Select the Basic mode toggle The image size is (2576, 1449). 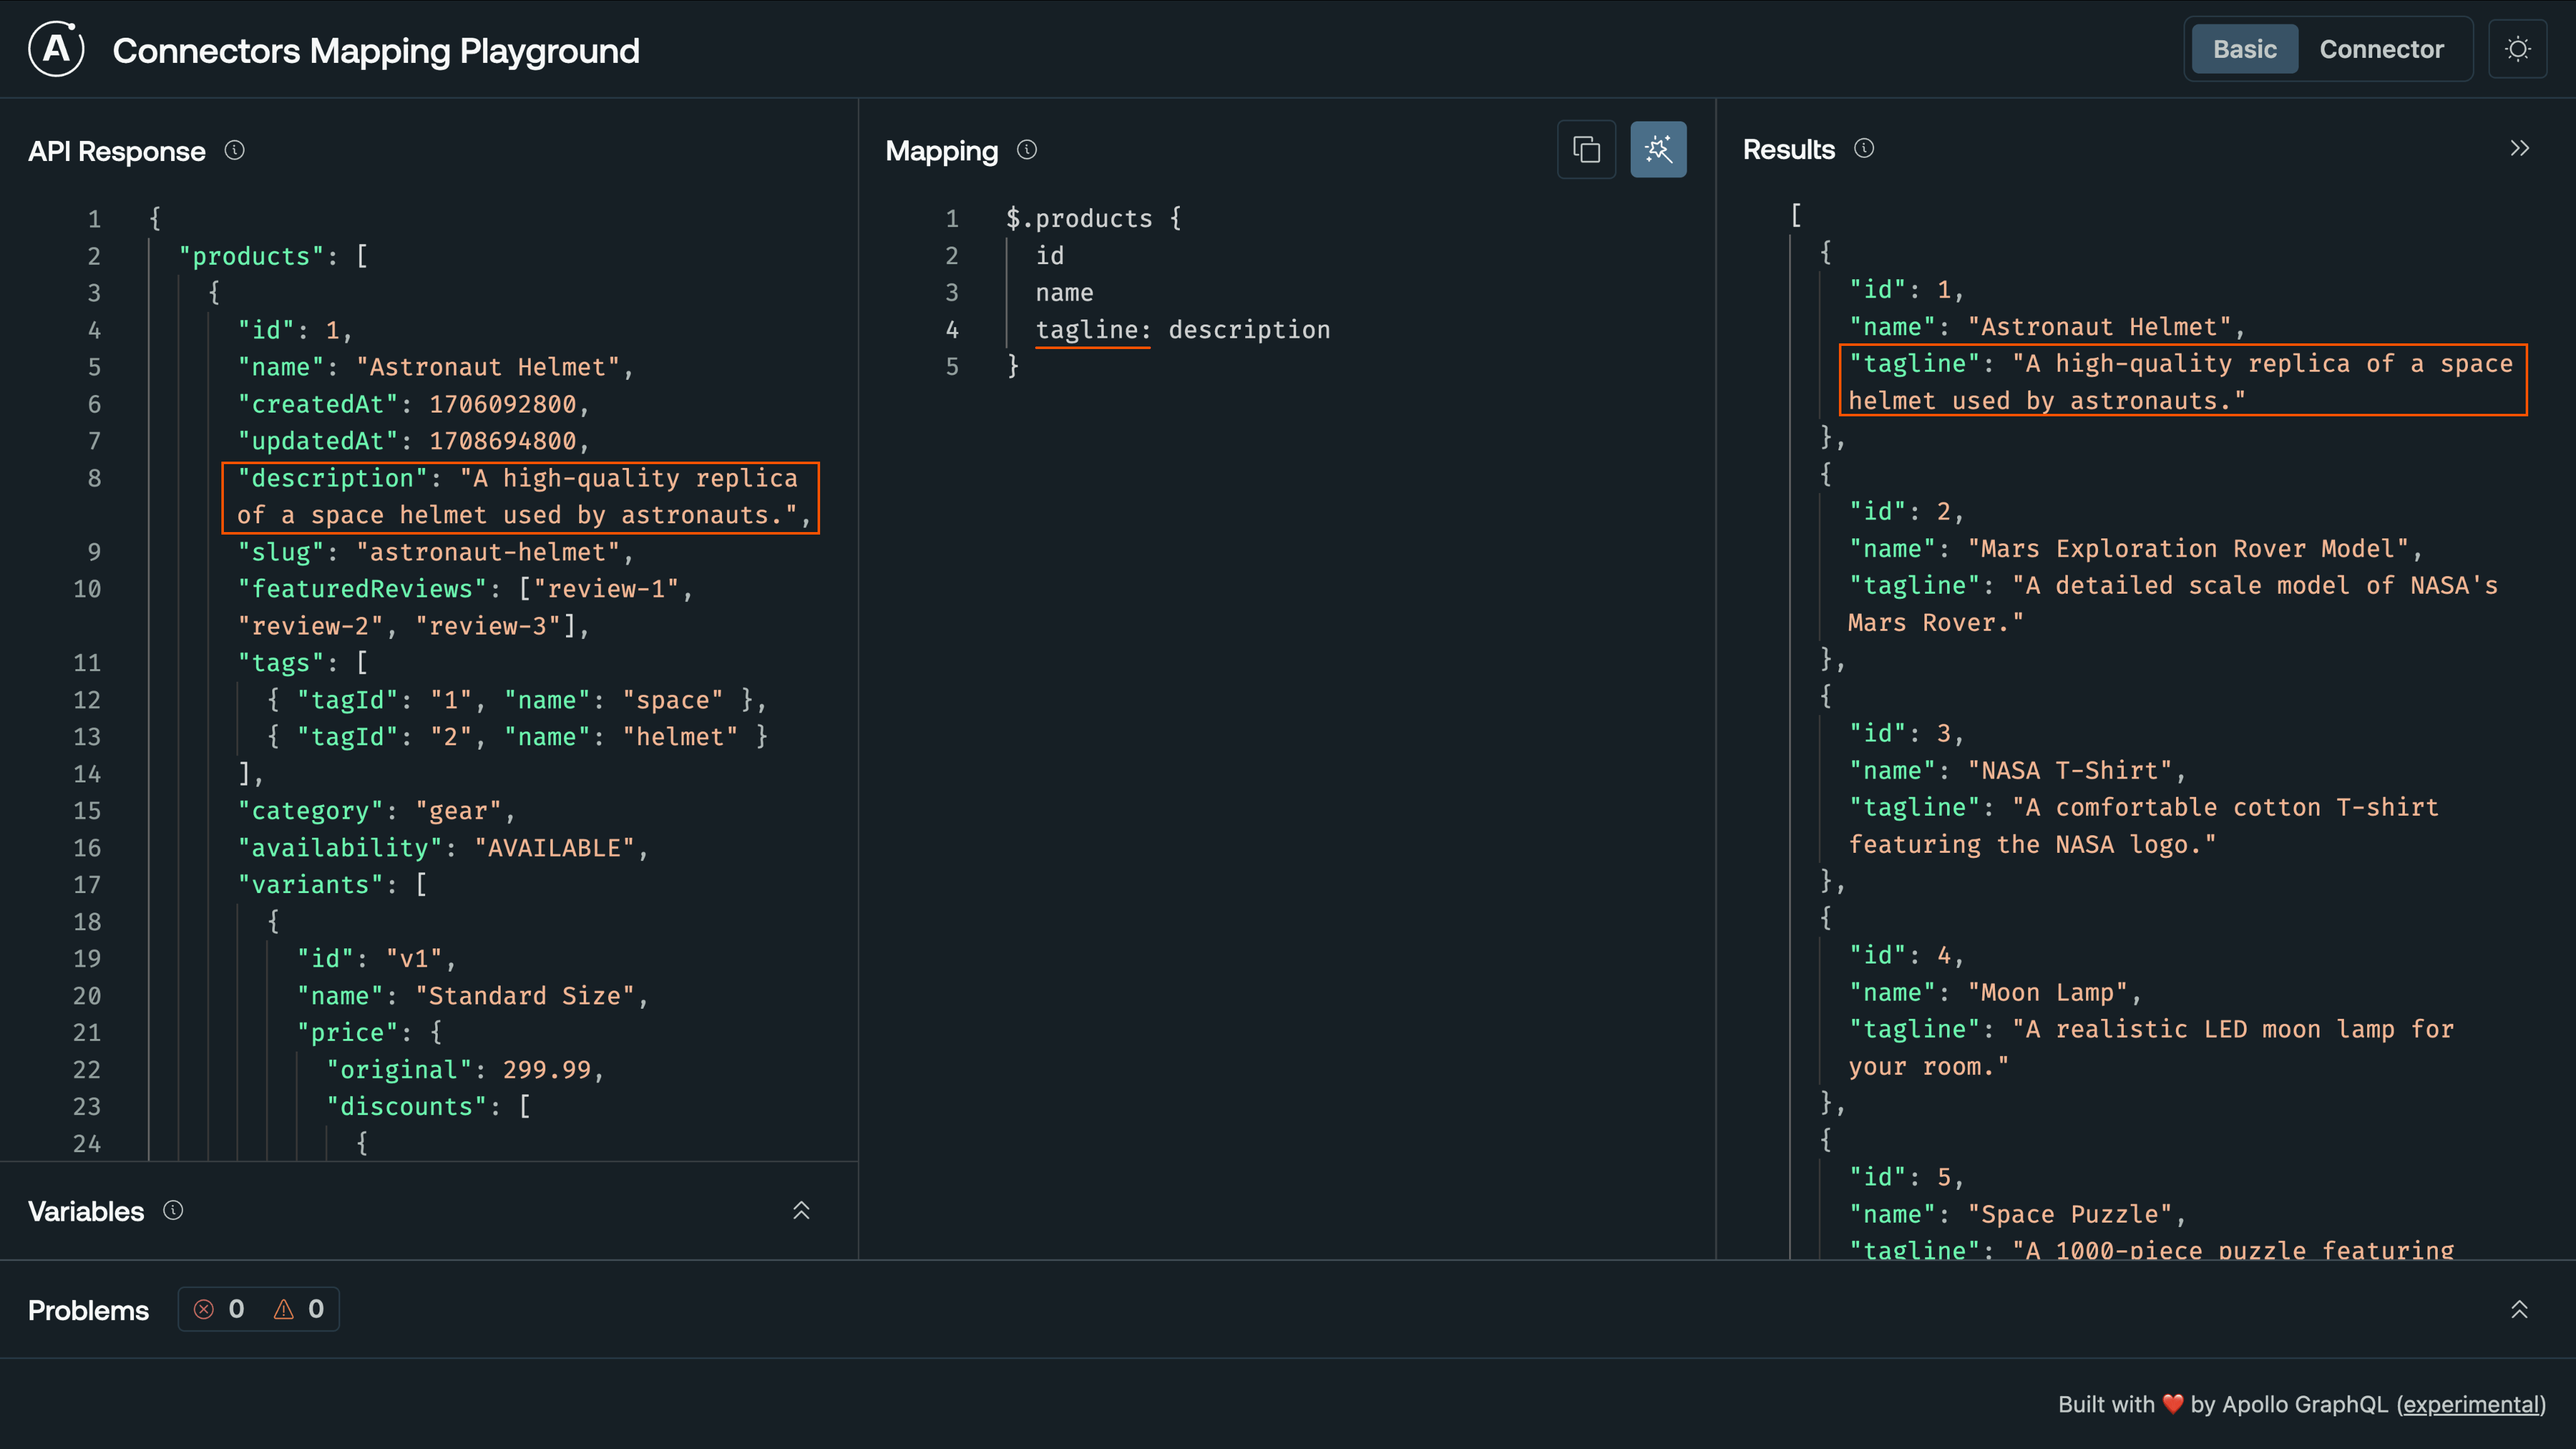point(2243,48)
